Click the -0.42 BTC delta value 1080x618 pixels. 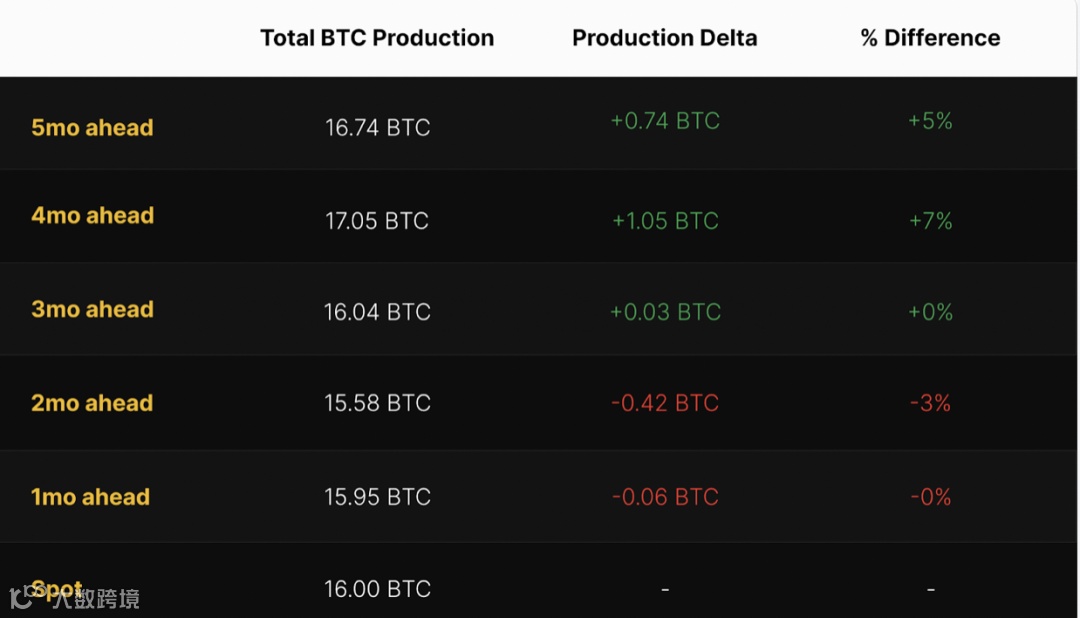coord(665,404)
